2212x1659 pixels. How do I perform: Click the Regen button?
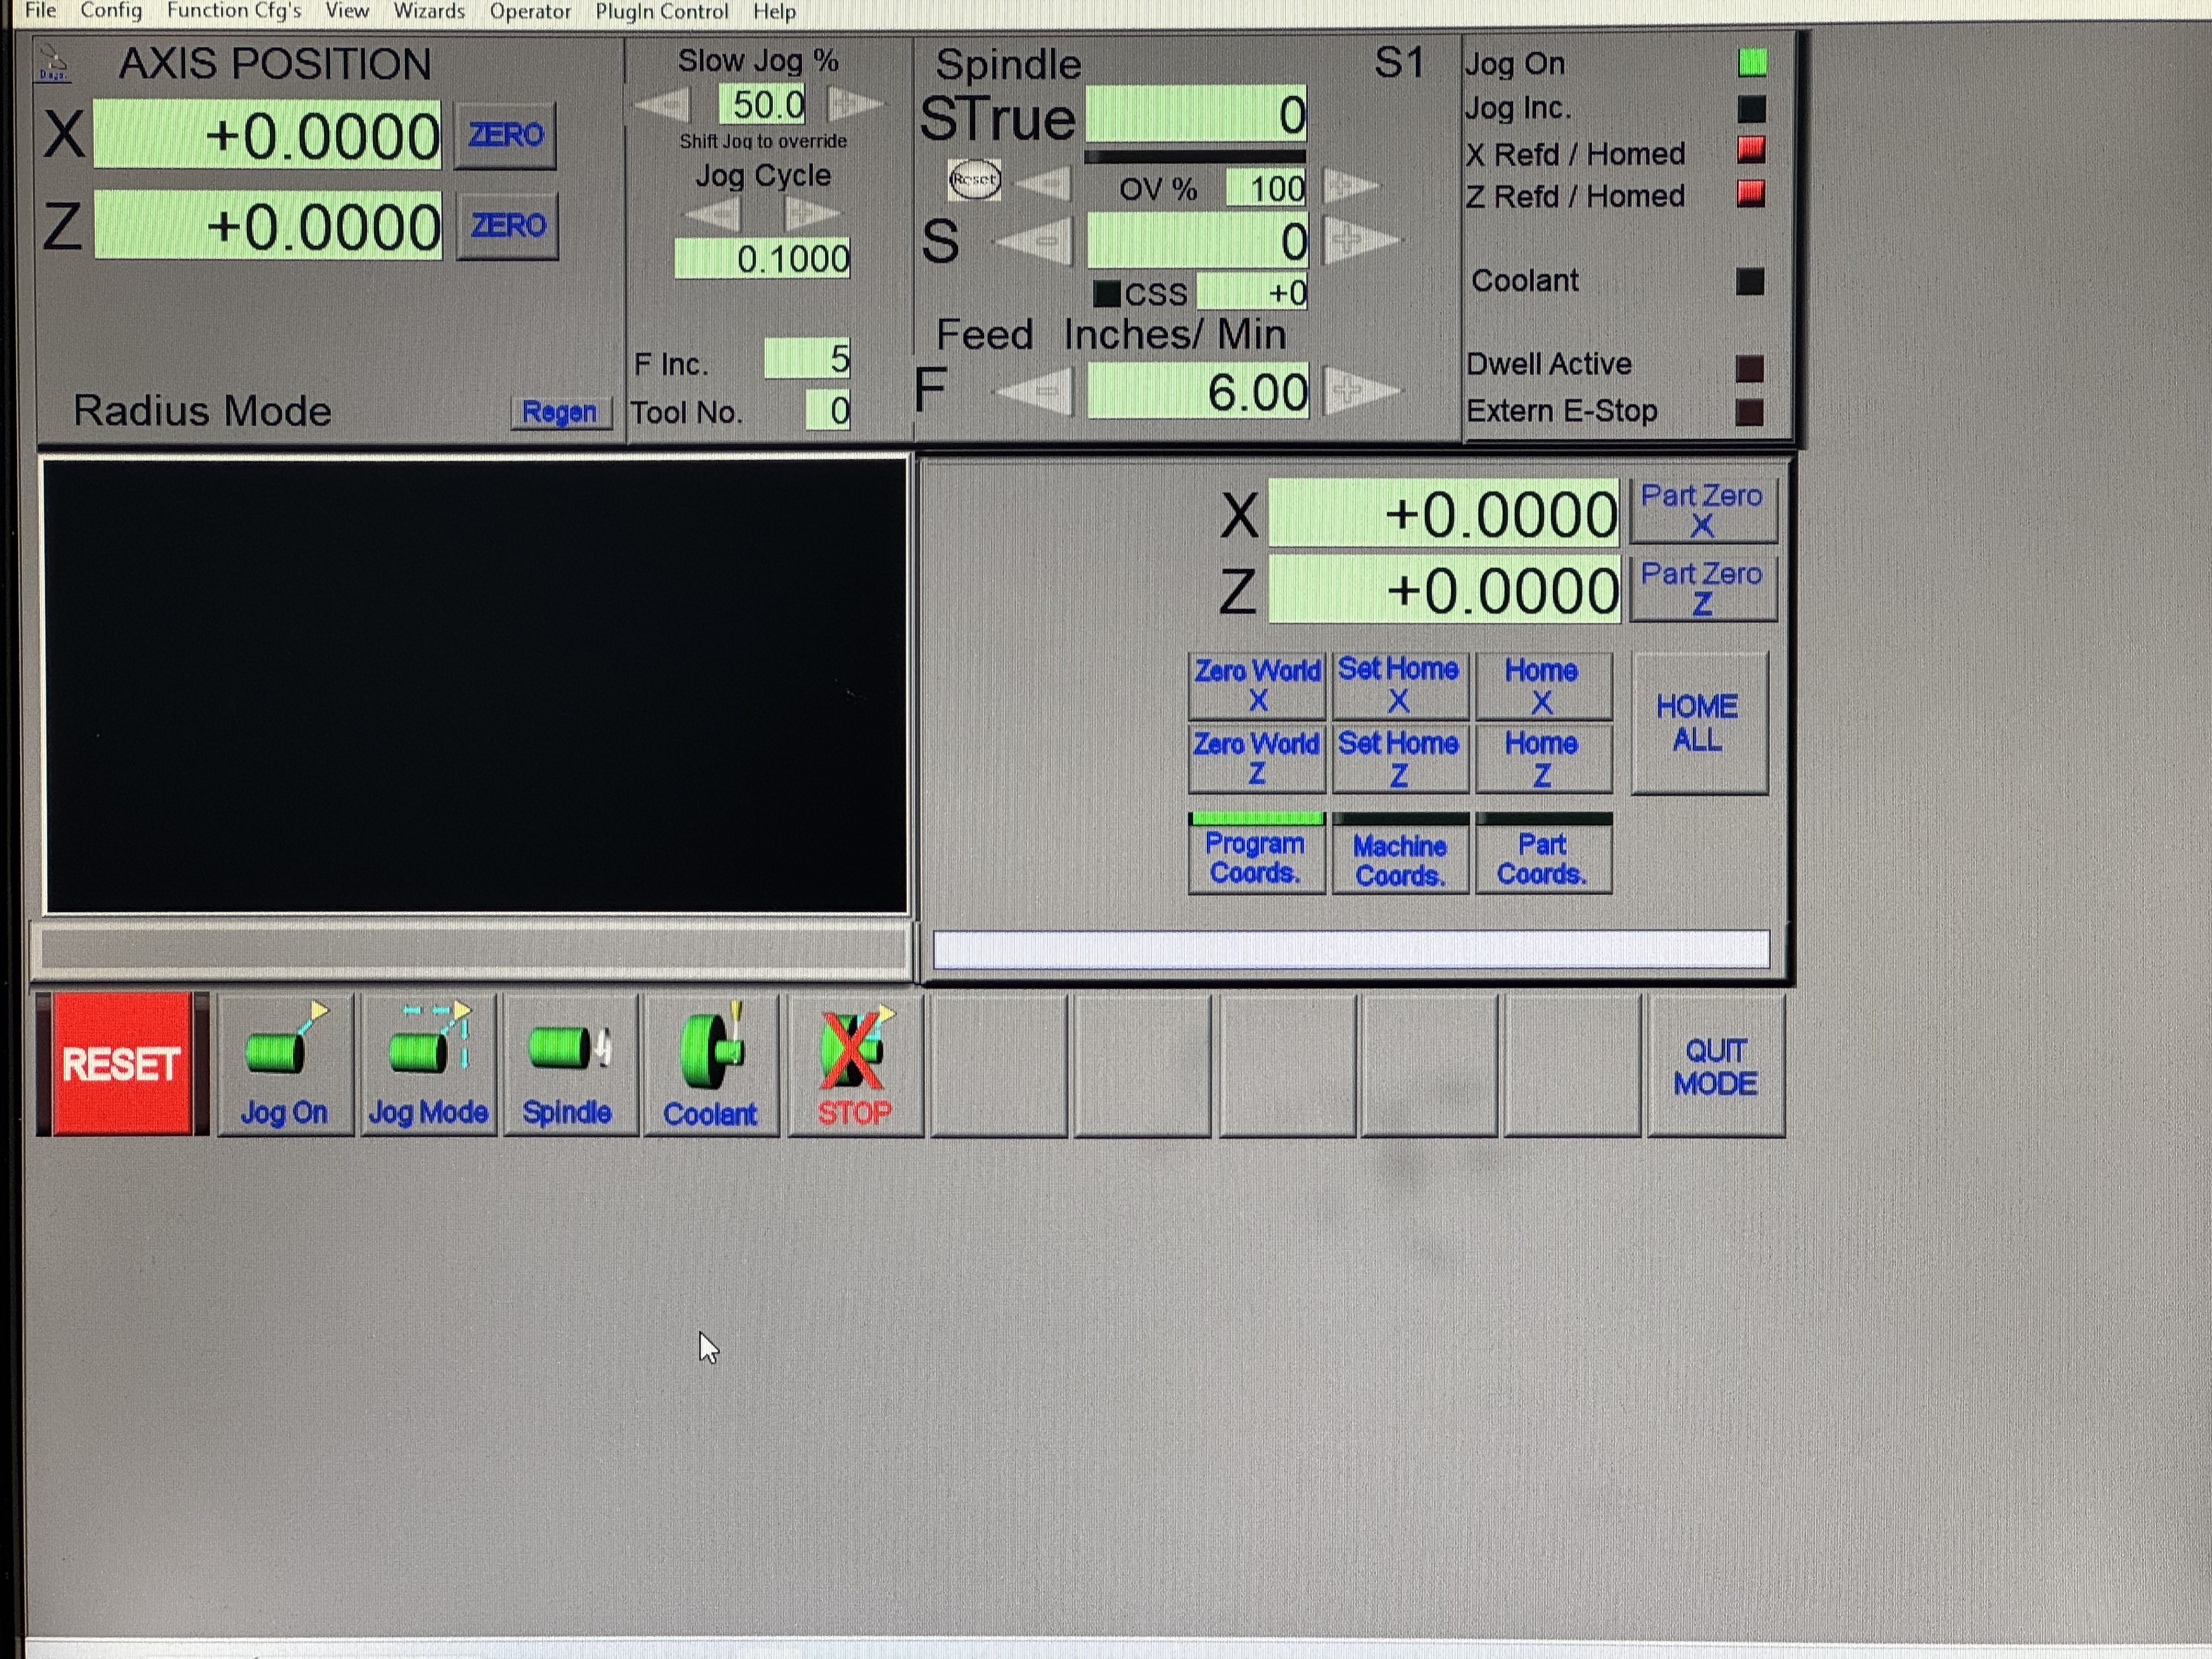[x=560, y=412]
